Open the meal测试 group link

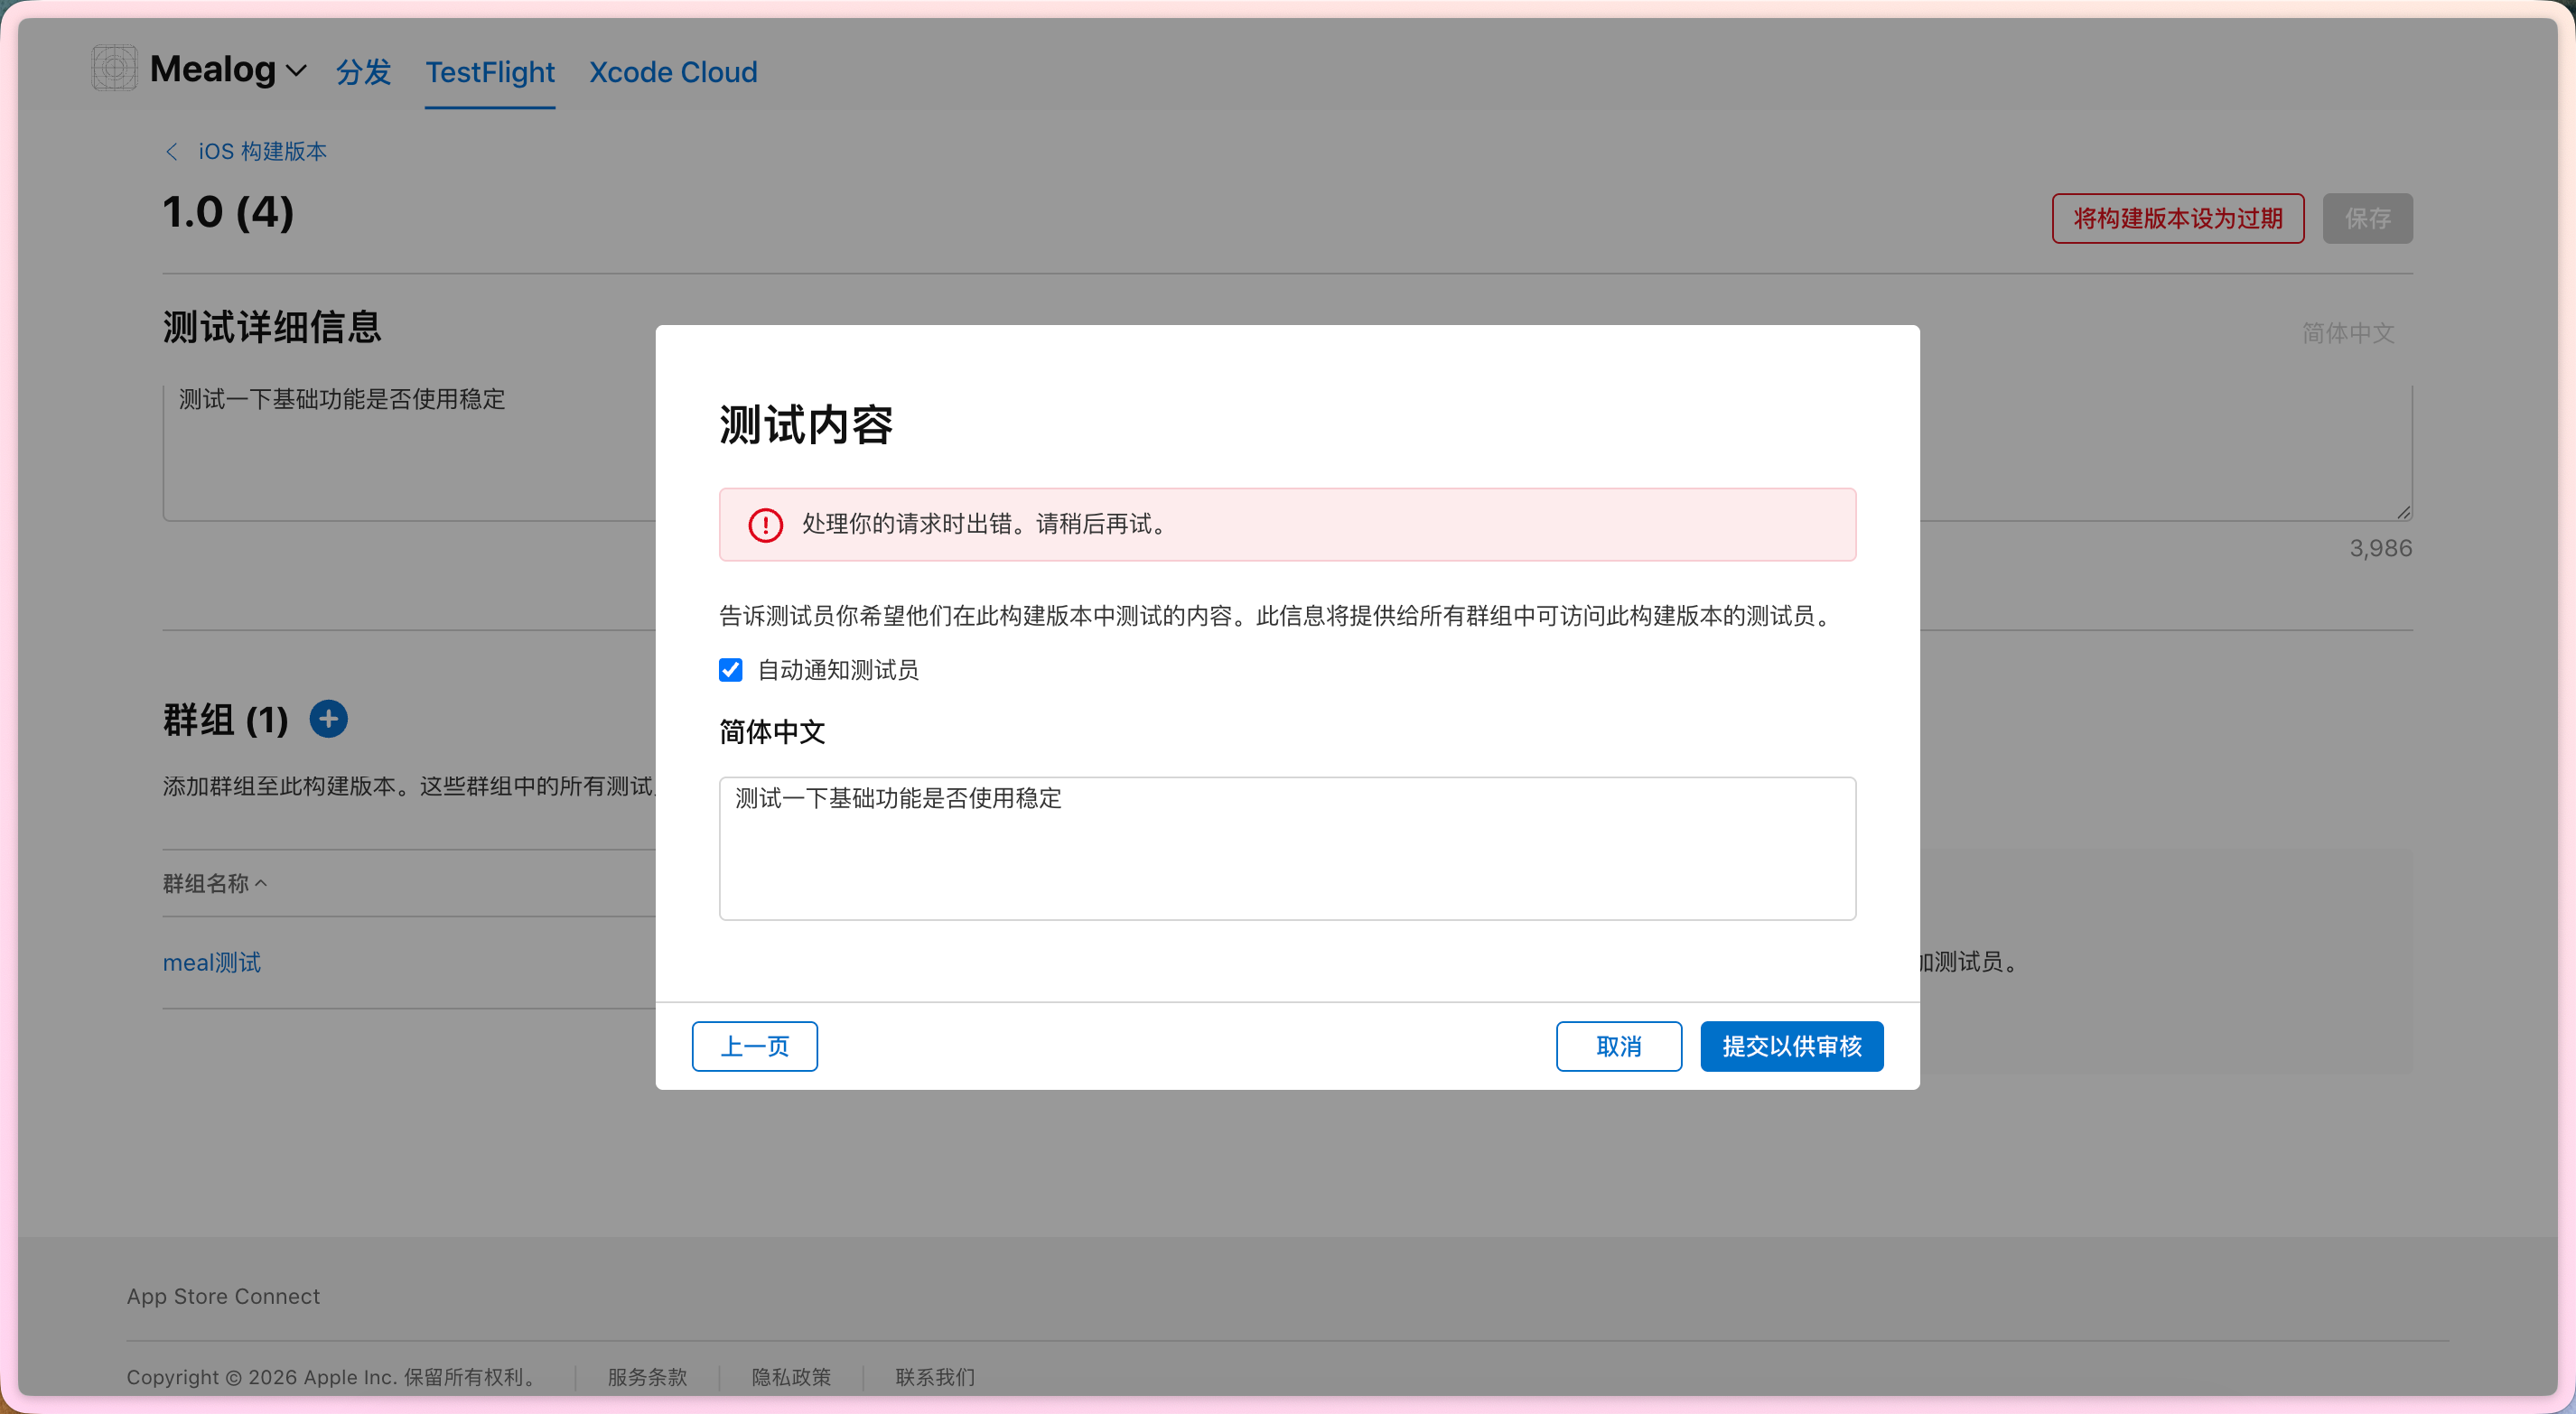[x=212, y=962]
